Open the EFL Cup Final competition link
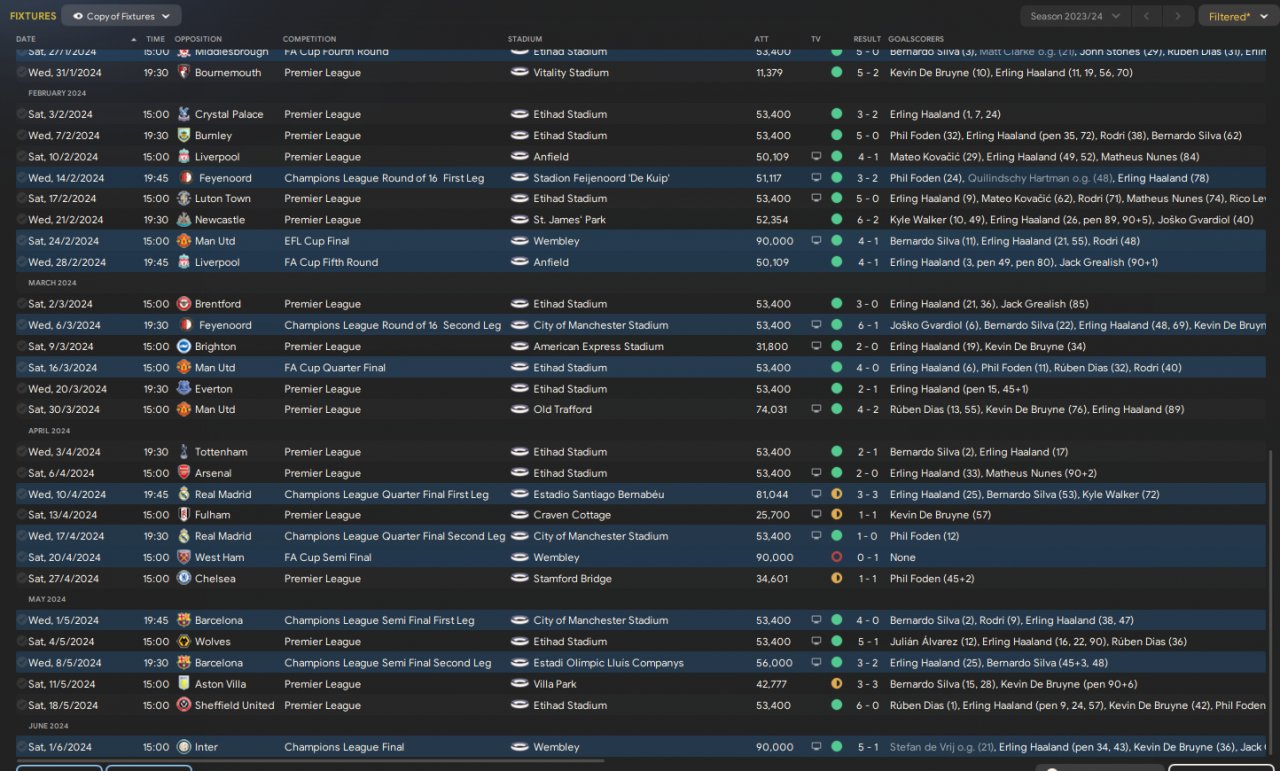The height and width of the screenshot is (771, 1280). pyautogui.click(x=317, y=241)
